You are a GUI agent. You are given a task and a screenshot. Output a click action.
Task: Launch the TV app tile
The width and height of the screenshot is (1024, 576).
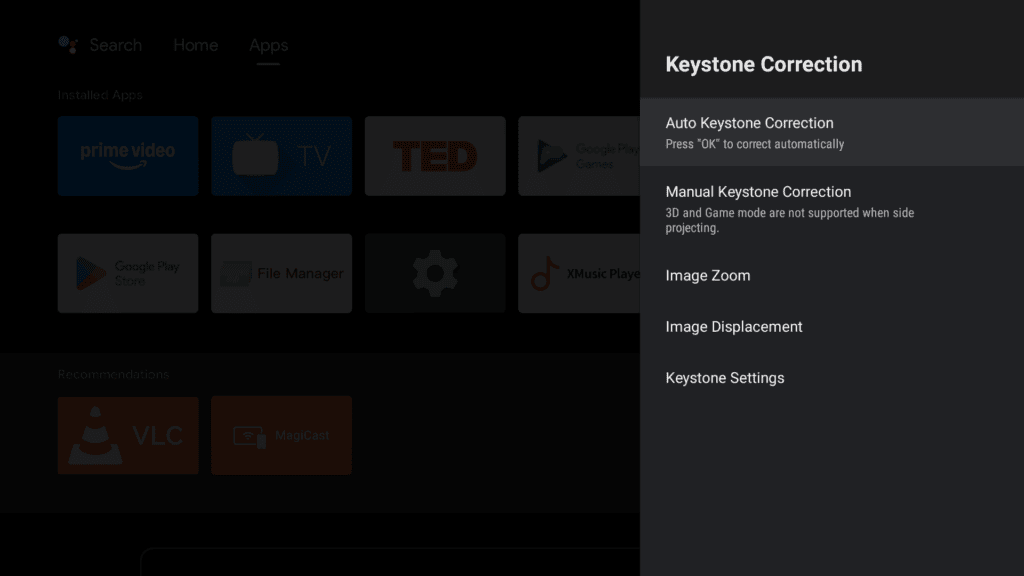[281, 155]
